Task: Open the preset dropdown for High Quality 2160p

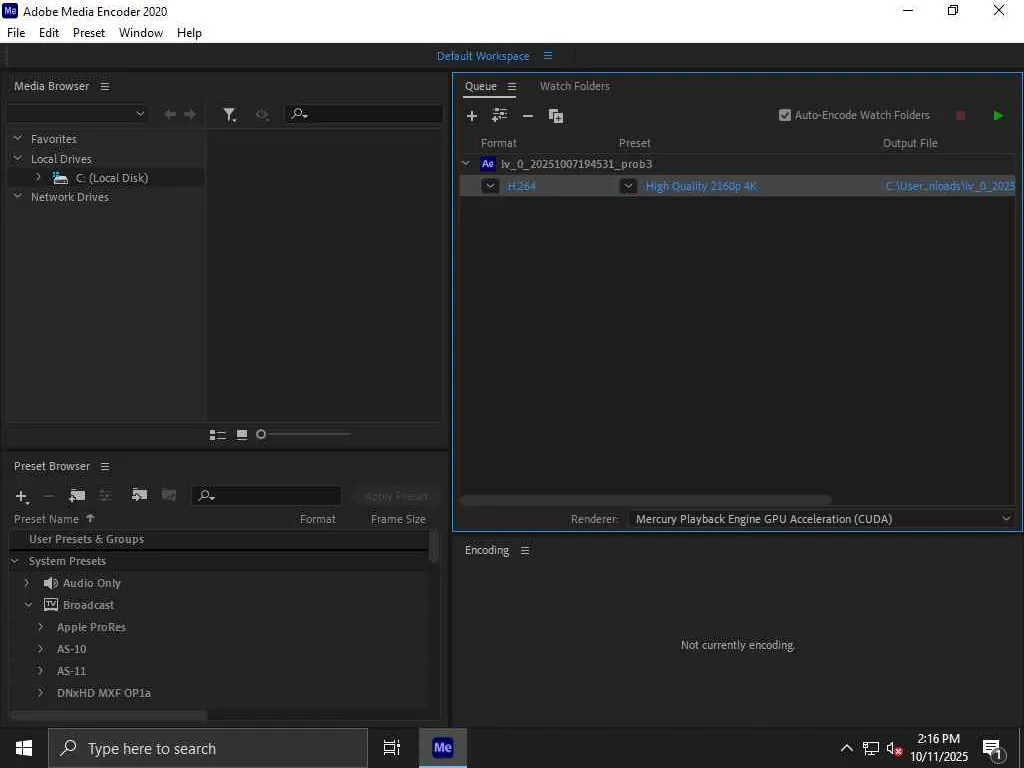Action: [628, 186]
